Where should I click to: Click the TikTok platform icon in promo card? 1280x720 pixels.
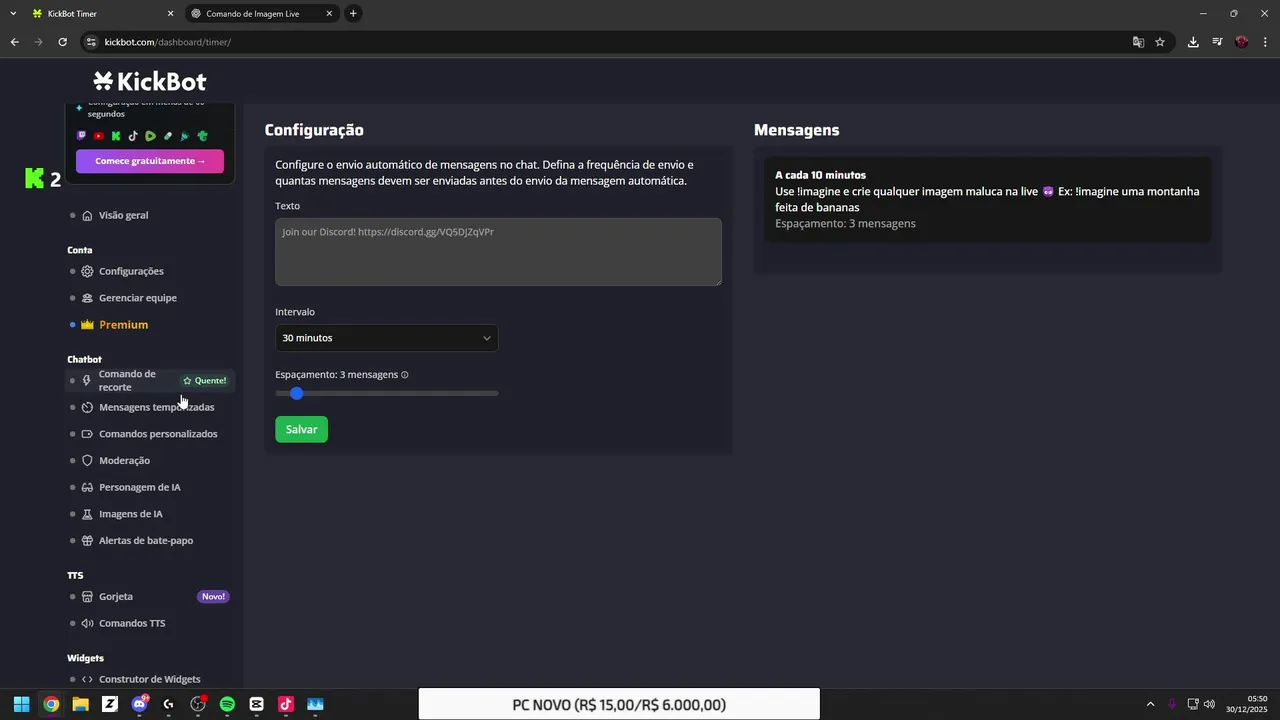pyautogui.click(x=133, y=136)
